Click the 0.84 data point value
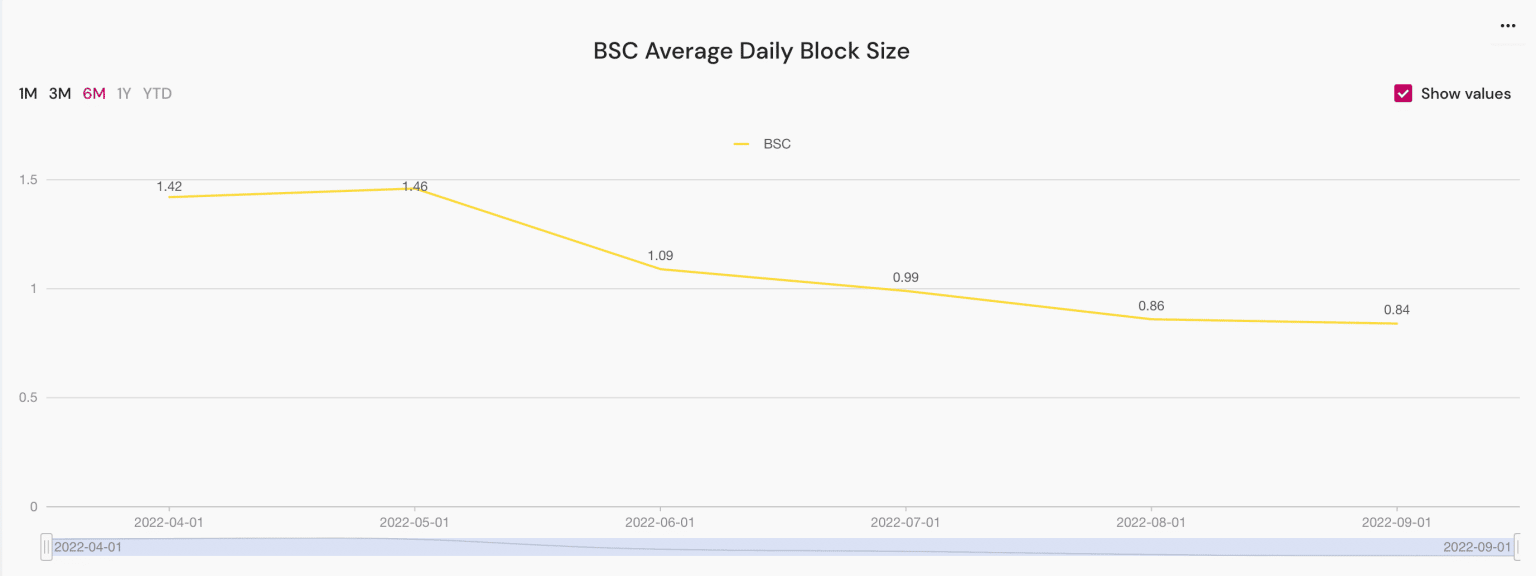This screenshot has width=1536, height=576. pos(1397,310)
